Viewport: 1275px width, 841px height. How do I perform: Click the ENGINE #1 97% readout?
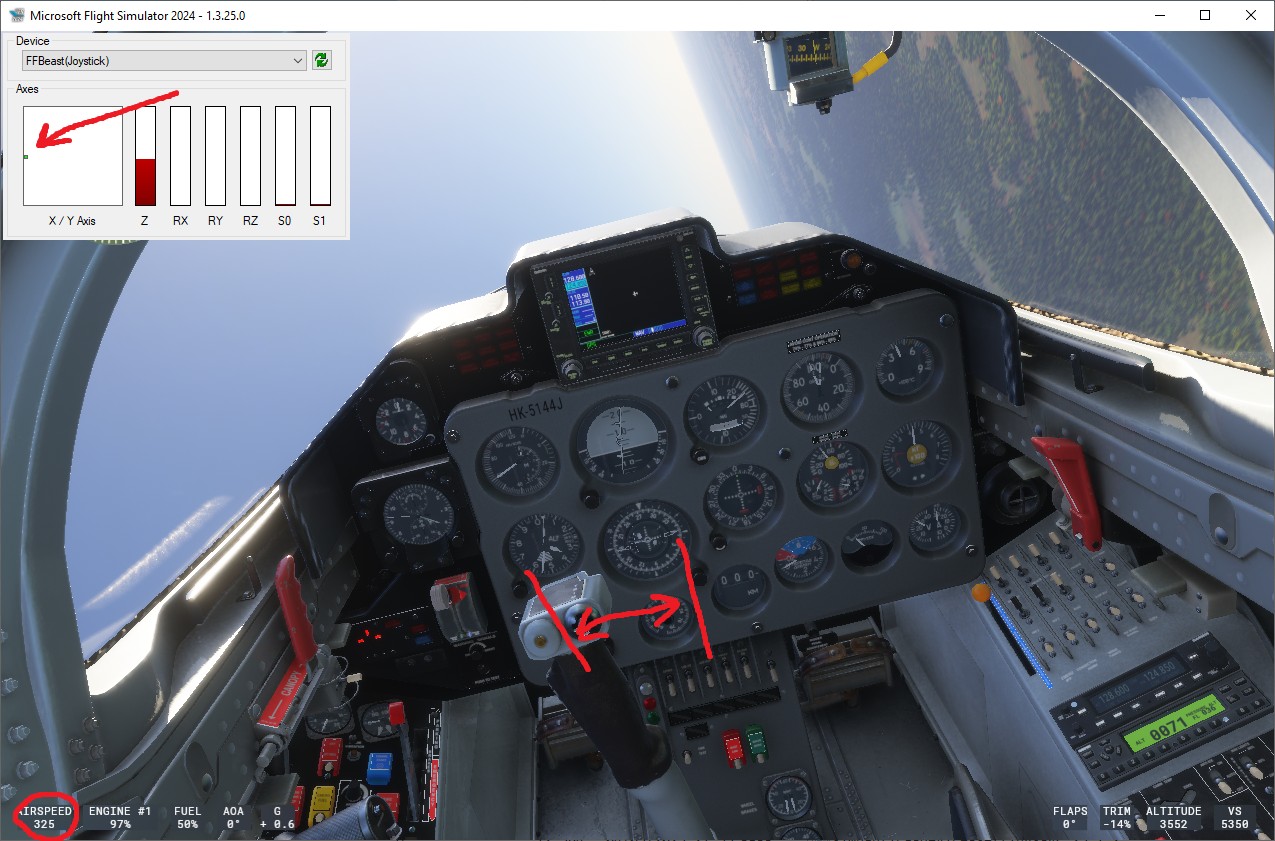(119, 817)
